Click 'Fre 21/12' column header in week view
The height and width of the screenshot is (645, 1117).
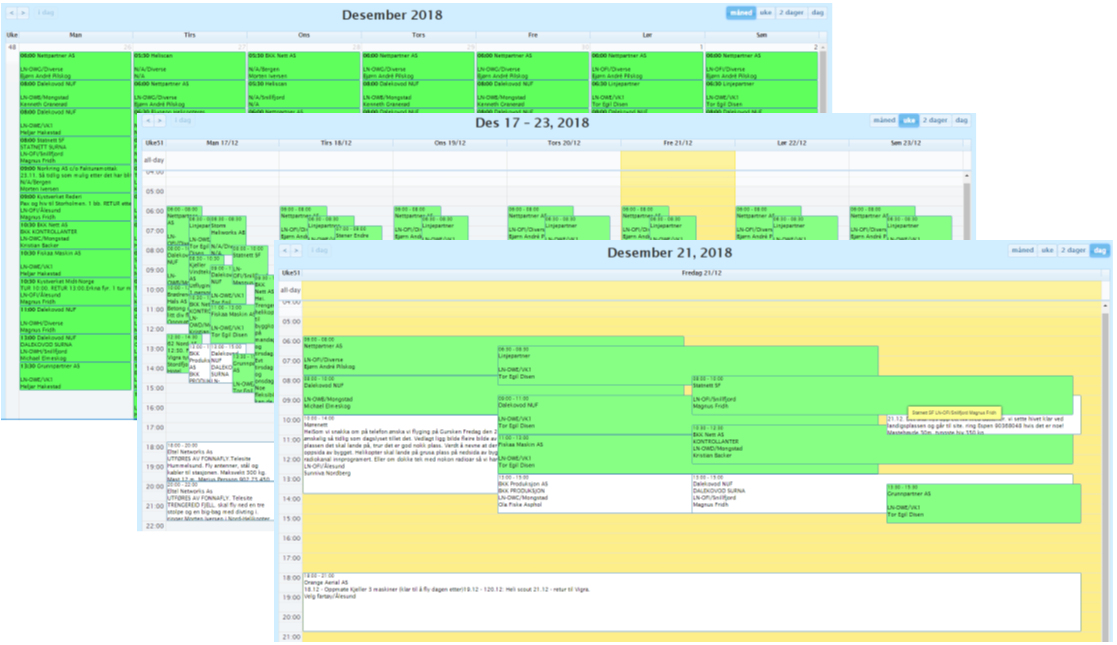point(677,143)
